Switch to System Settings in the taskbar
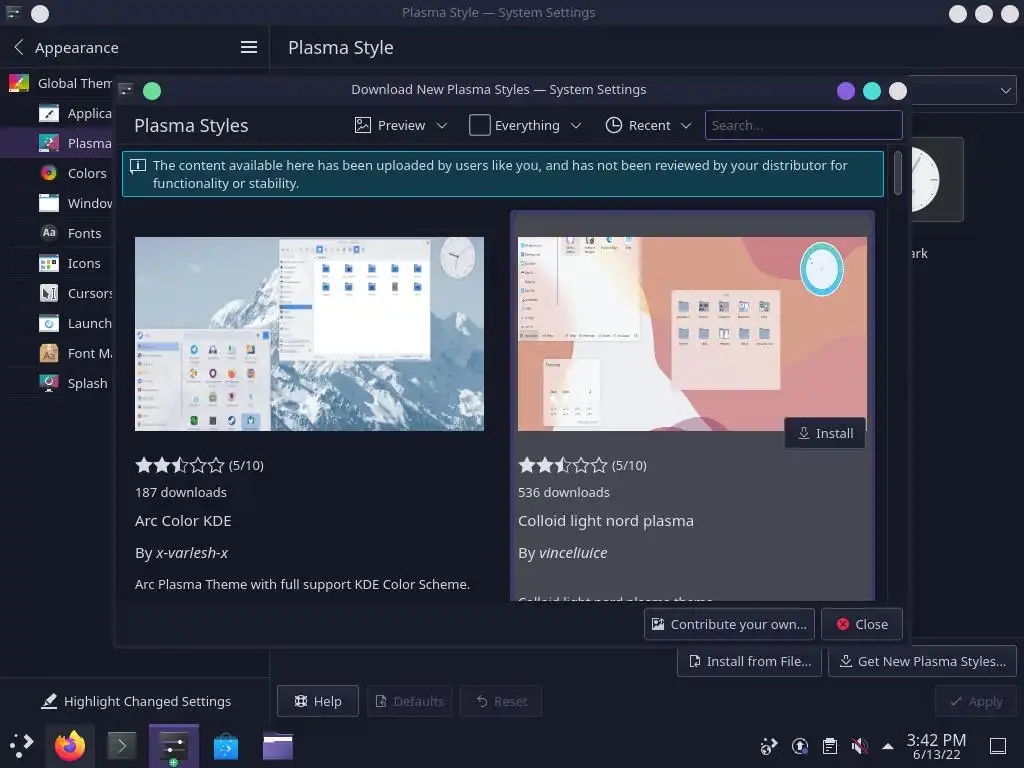This screenshot has height=768, width=1024. click(174, 746)
